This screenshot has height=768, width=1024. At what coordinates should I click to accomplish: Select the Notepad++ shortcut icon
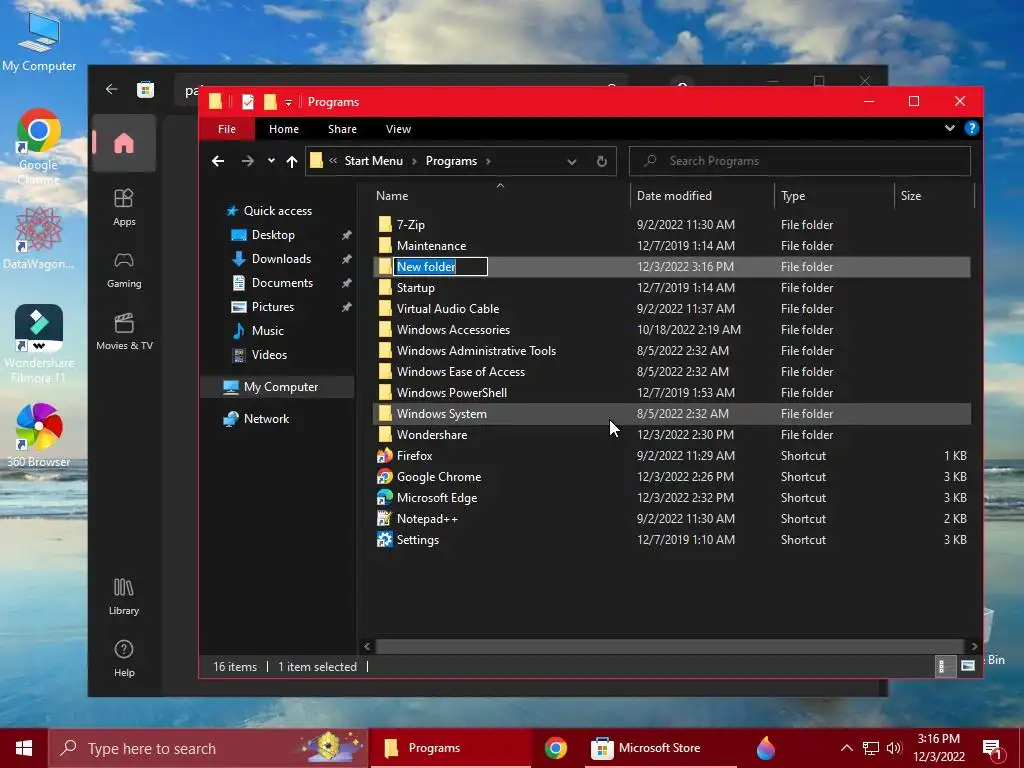coord(385,519)
